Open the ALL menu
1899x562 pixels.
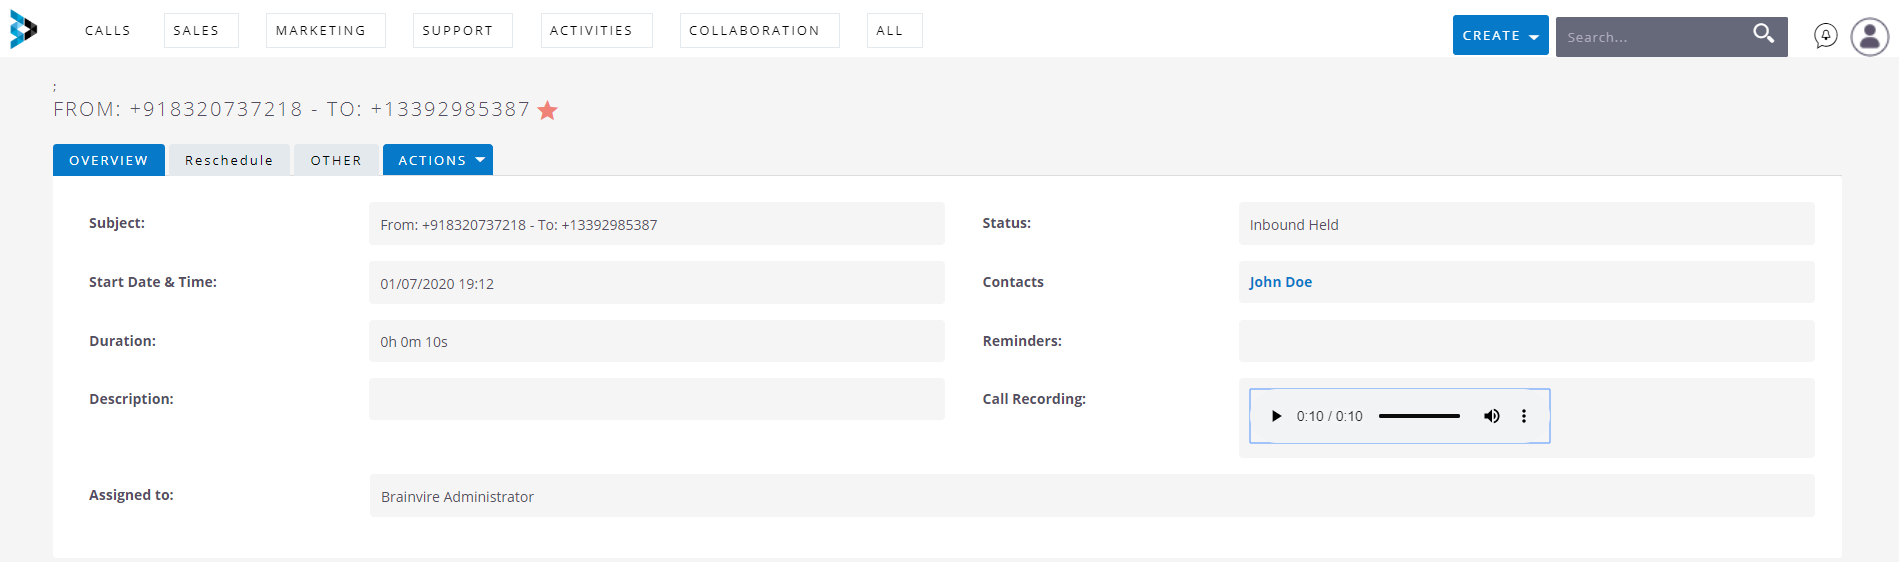[894, 31]
